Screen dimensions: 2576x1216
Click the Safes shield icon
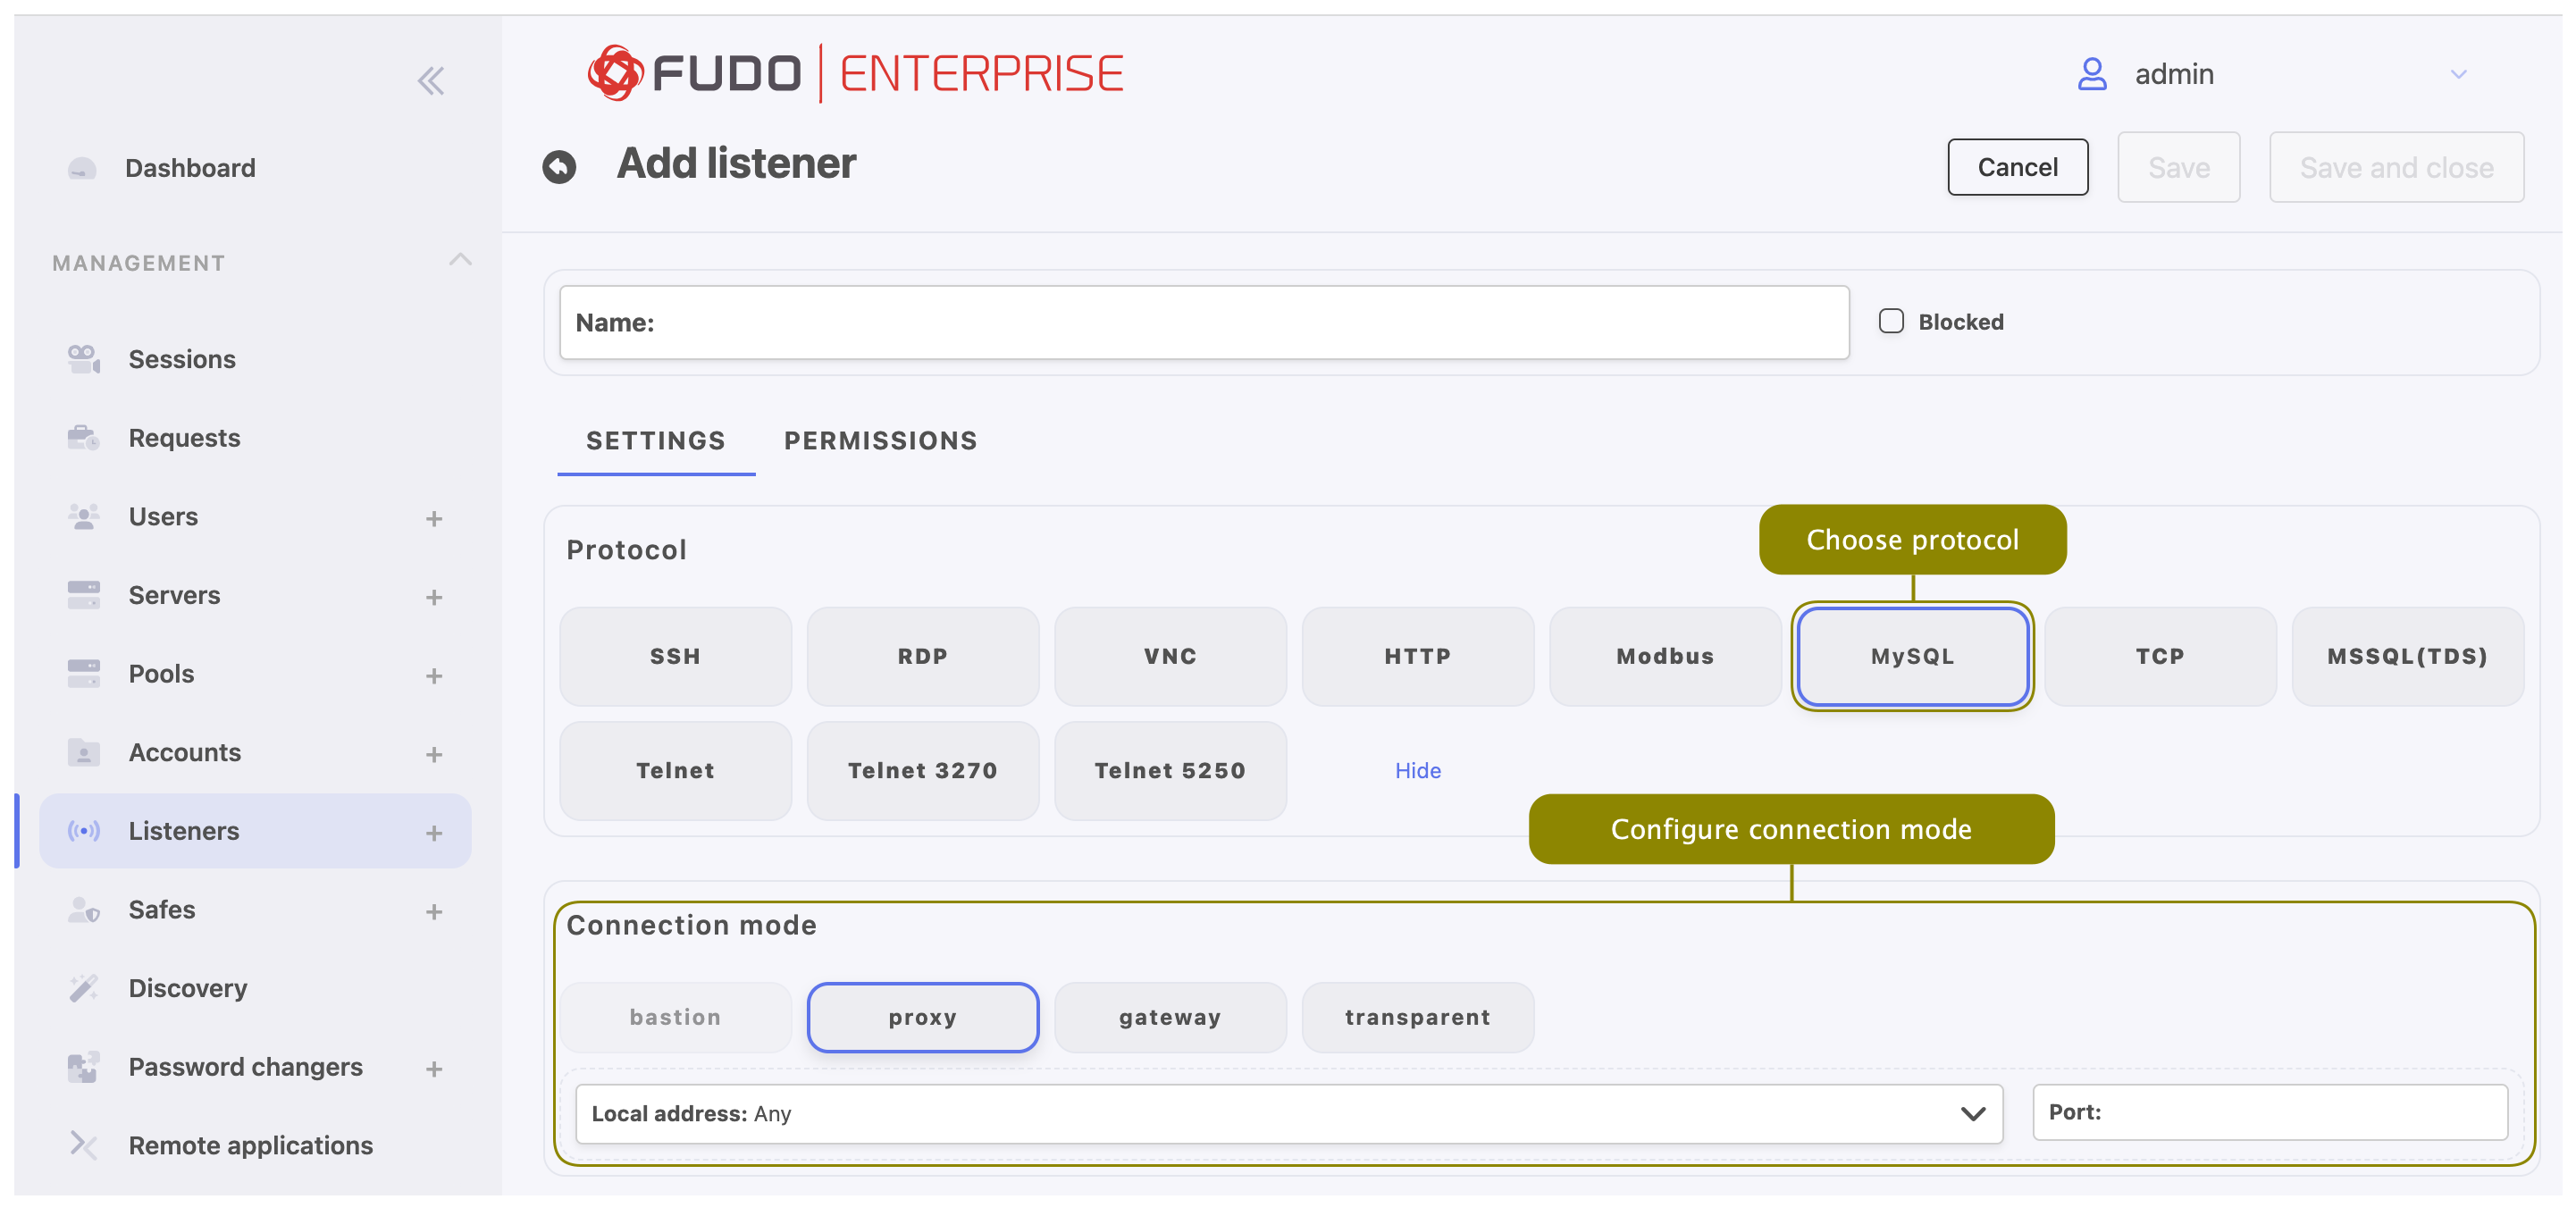click(x=84, y=909)
